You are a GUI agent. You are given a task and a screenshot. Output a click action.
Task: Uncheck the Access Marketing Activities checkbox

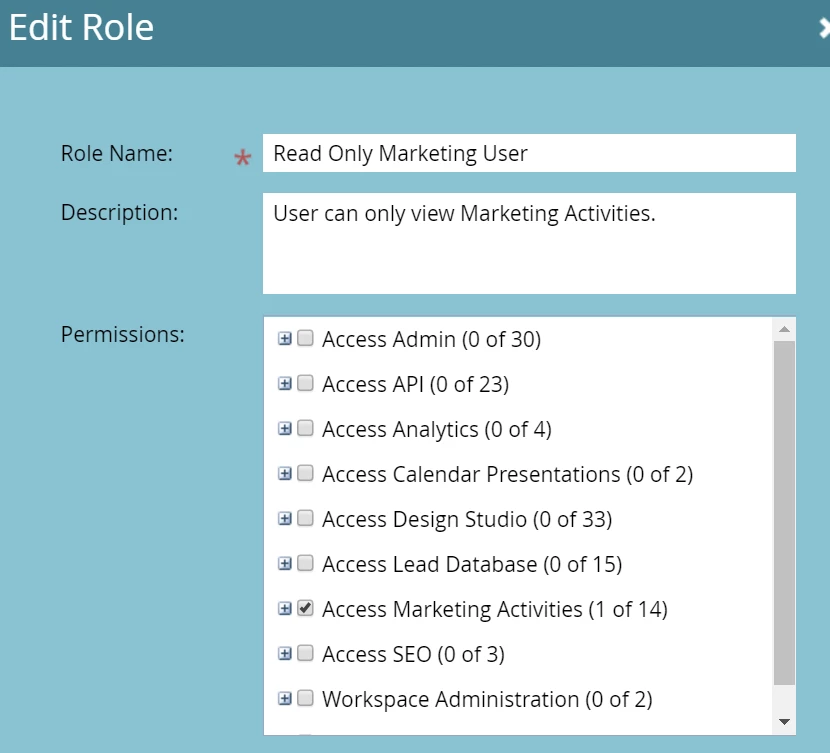[x=306, y=609]
